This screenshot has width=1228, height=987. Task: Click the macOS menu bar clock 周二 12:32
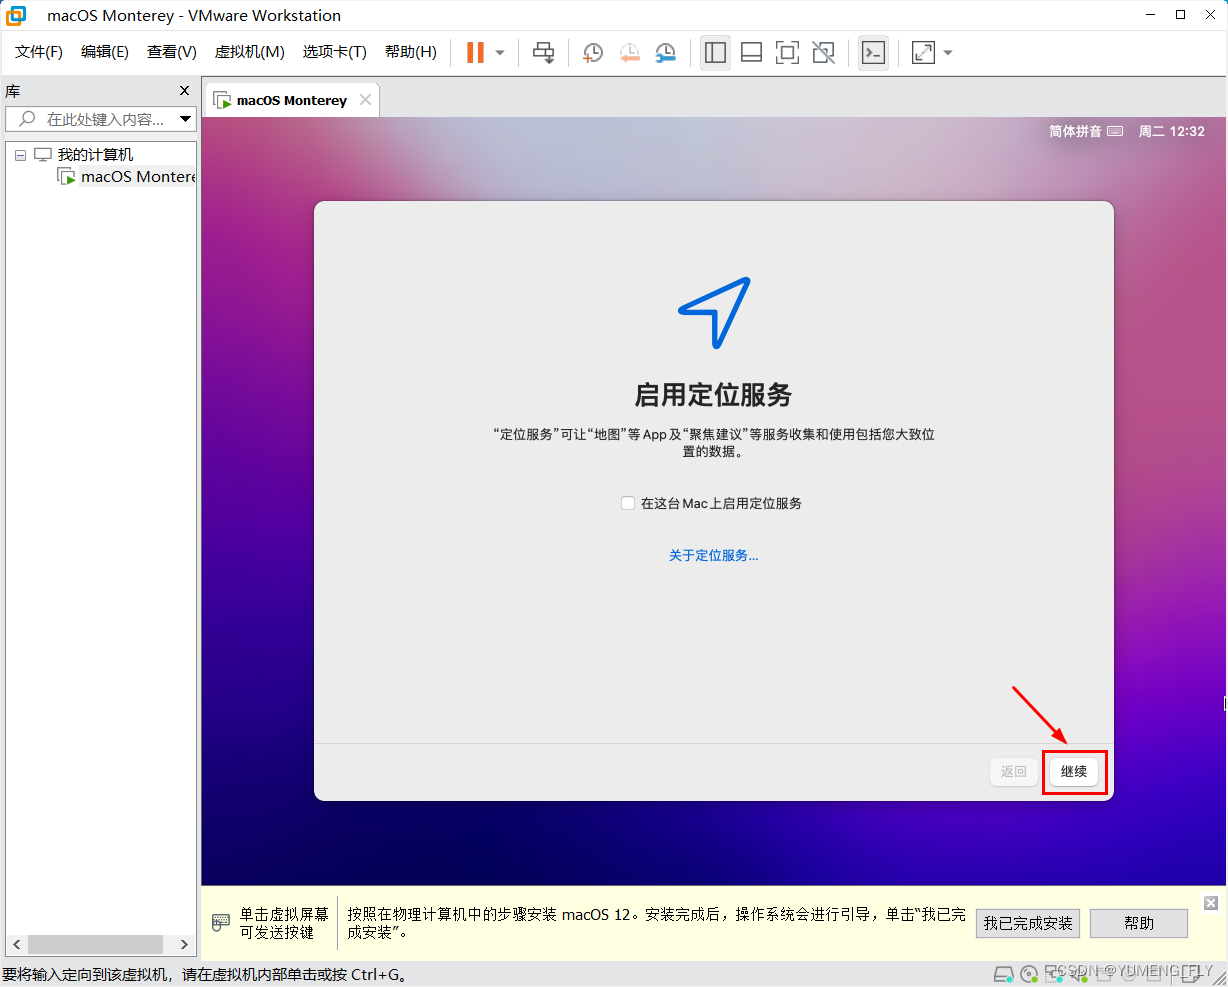tap(1172, 131)
